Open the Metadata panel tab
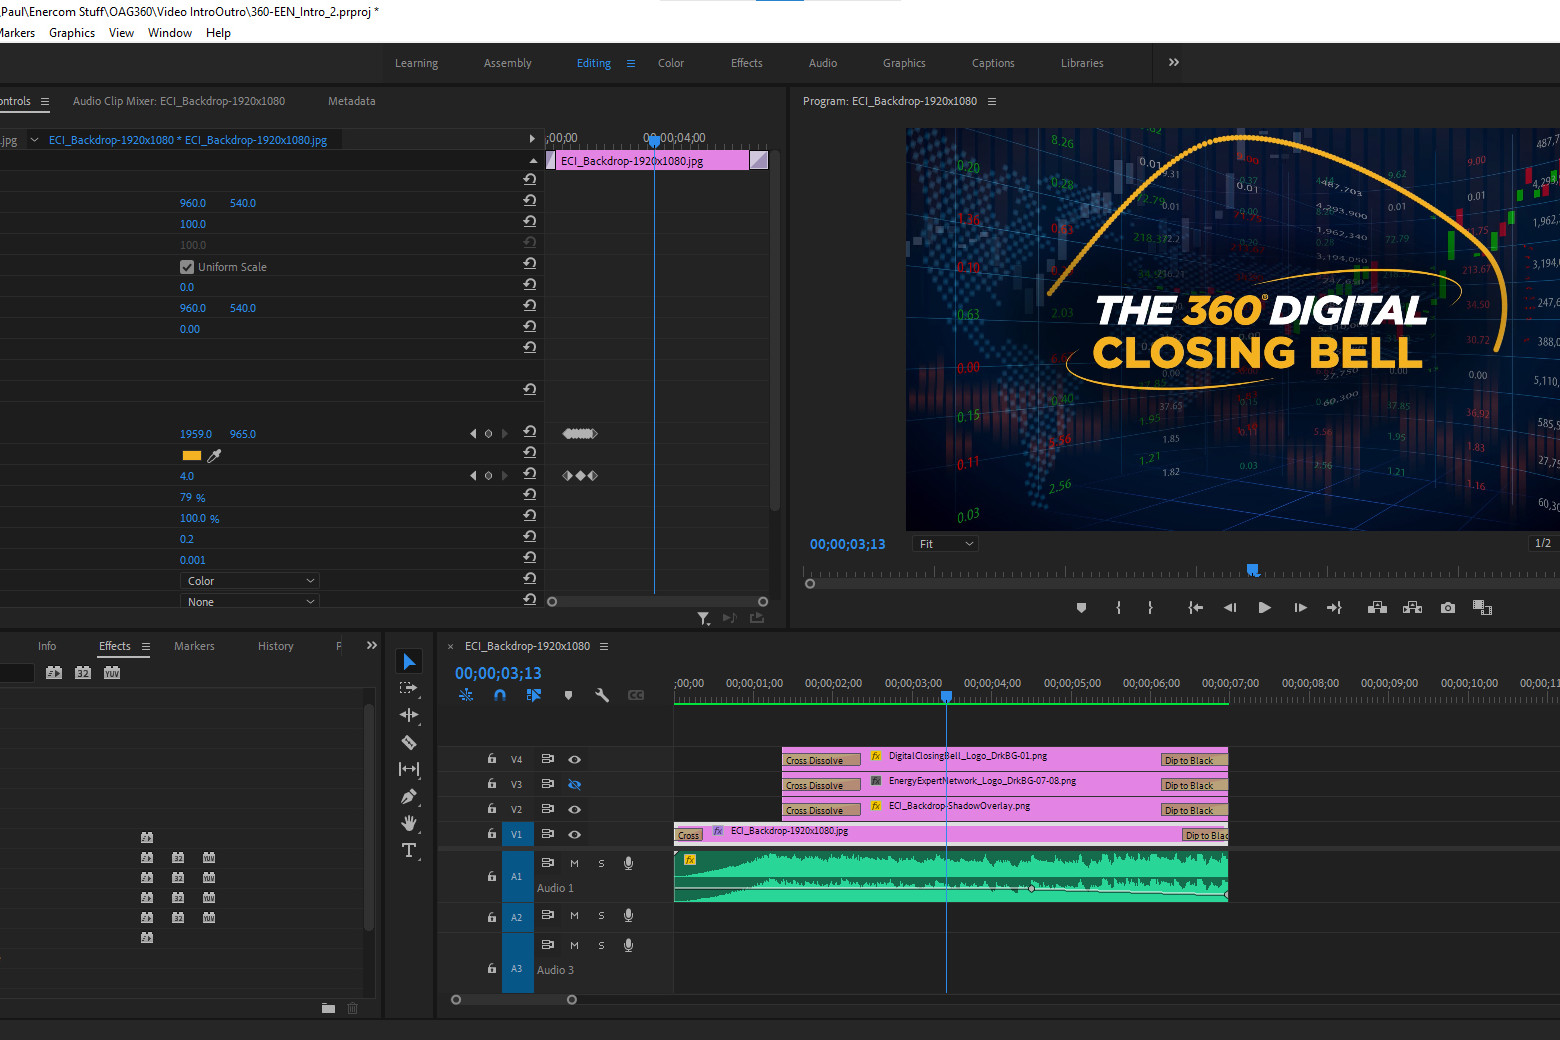This screenshot has width=1560, height=1040. [x=352, y=101]
